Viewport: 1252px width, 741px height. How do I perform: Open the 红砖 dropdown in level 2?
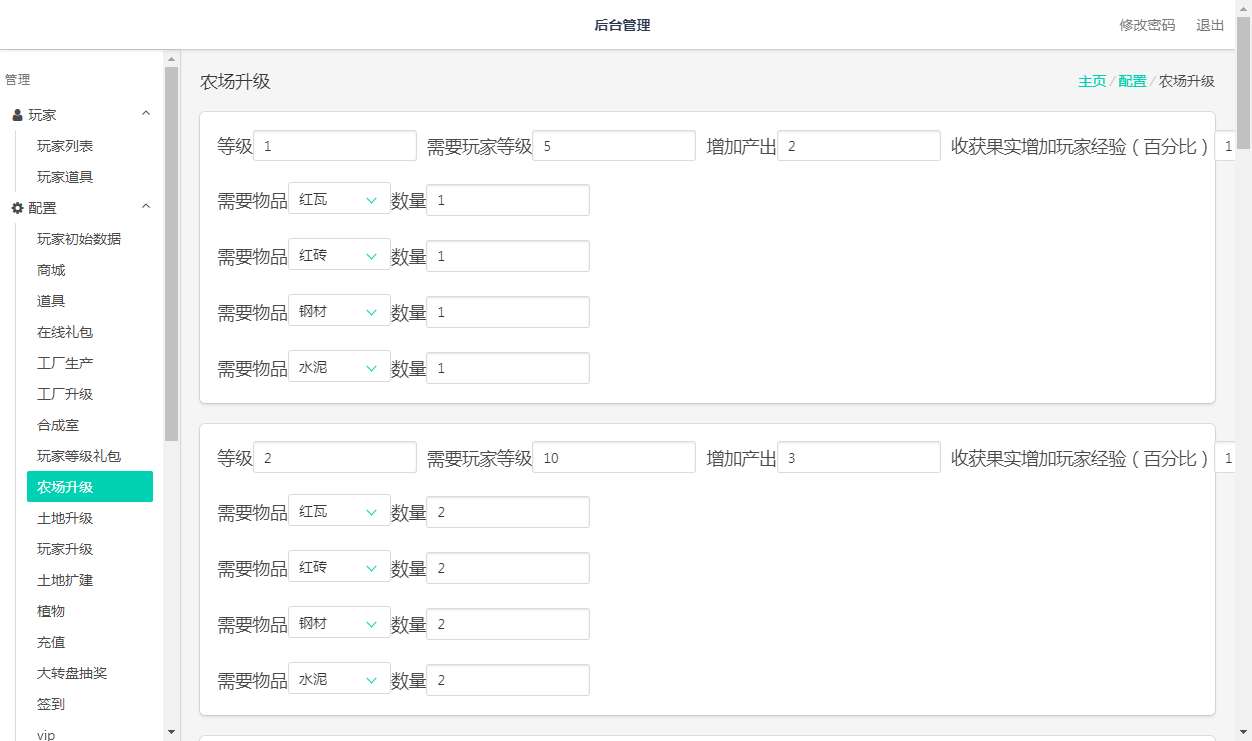(x=339, y=568)
